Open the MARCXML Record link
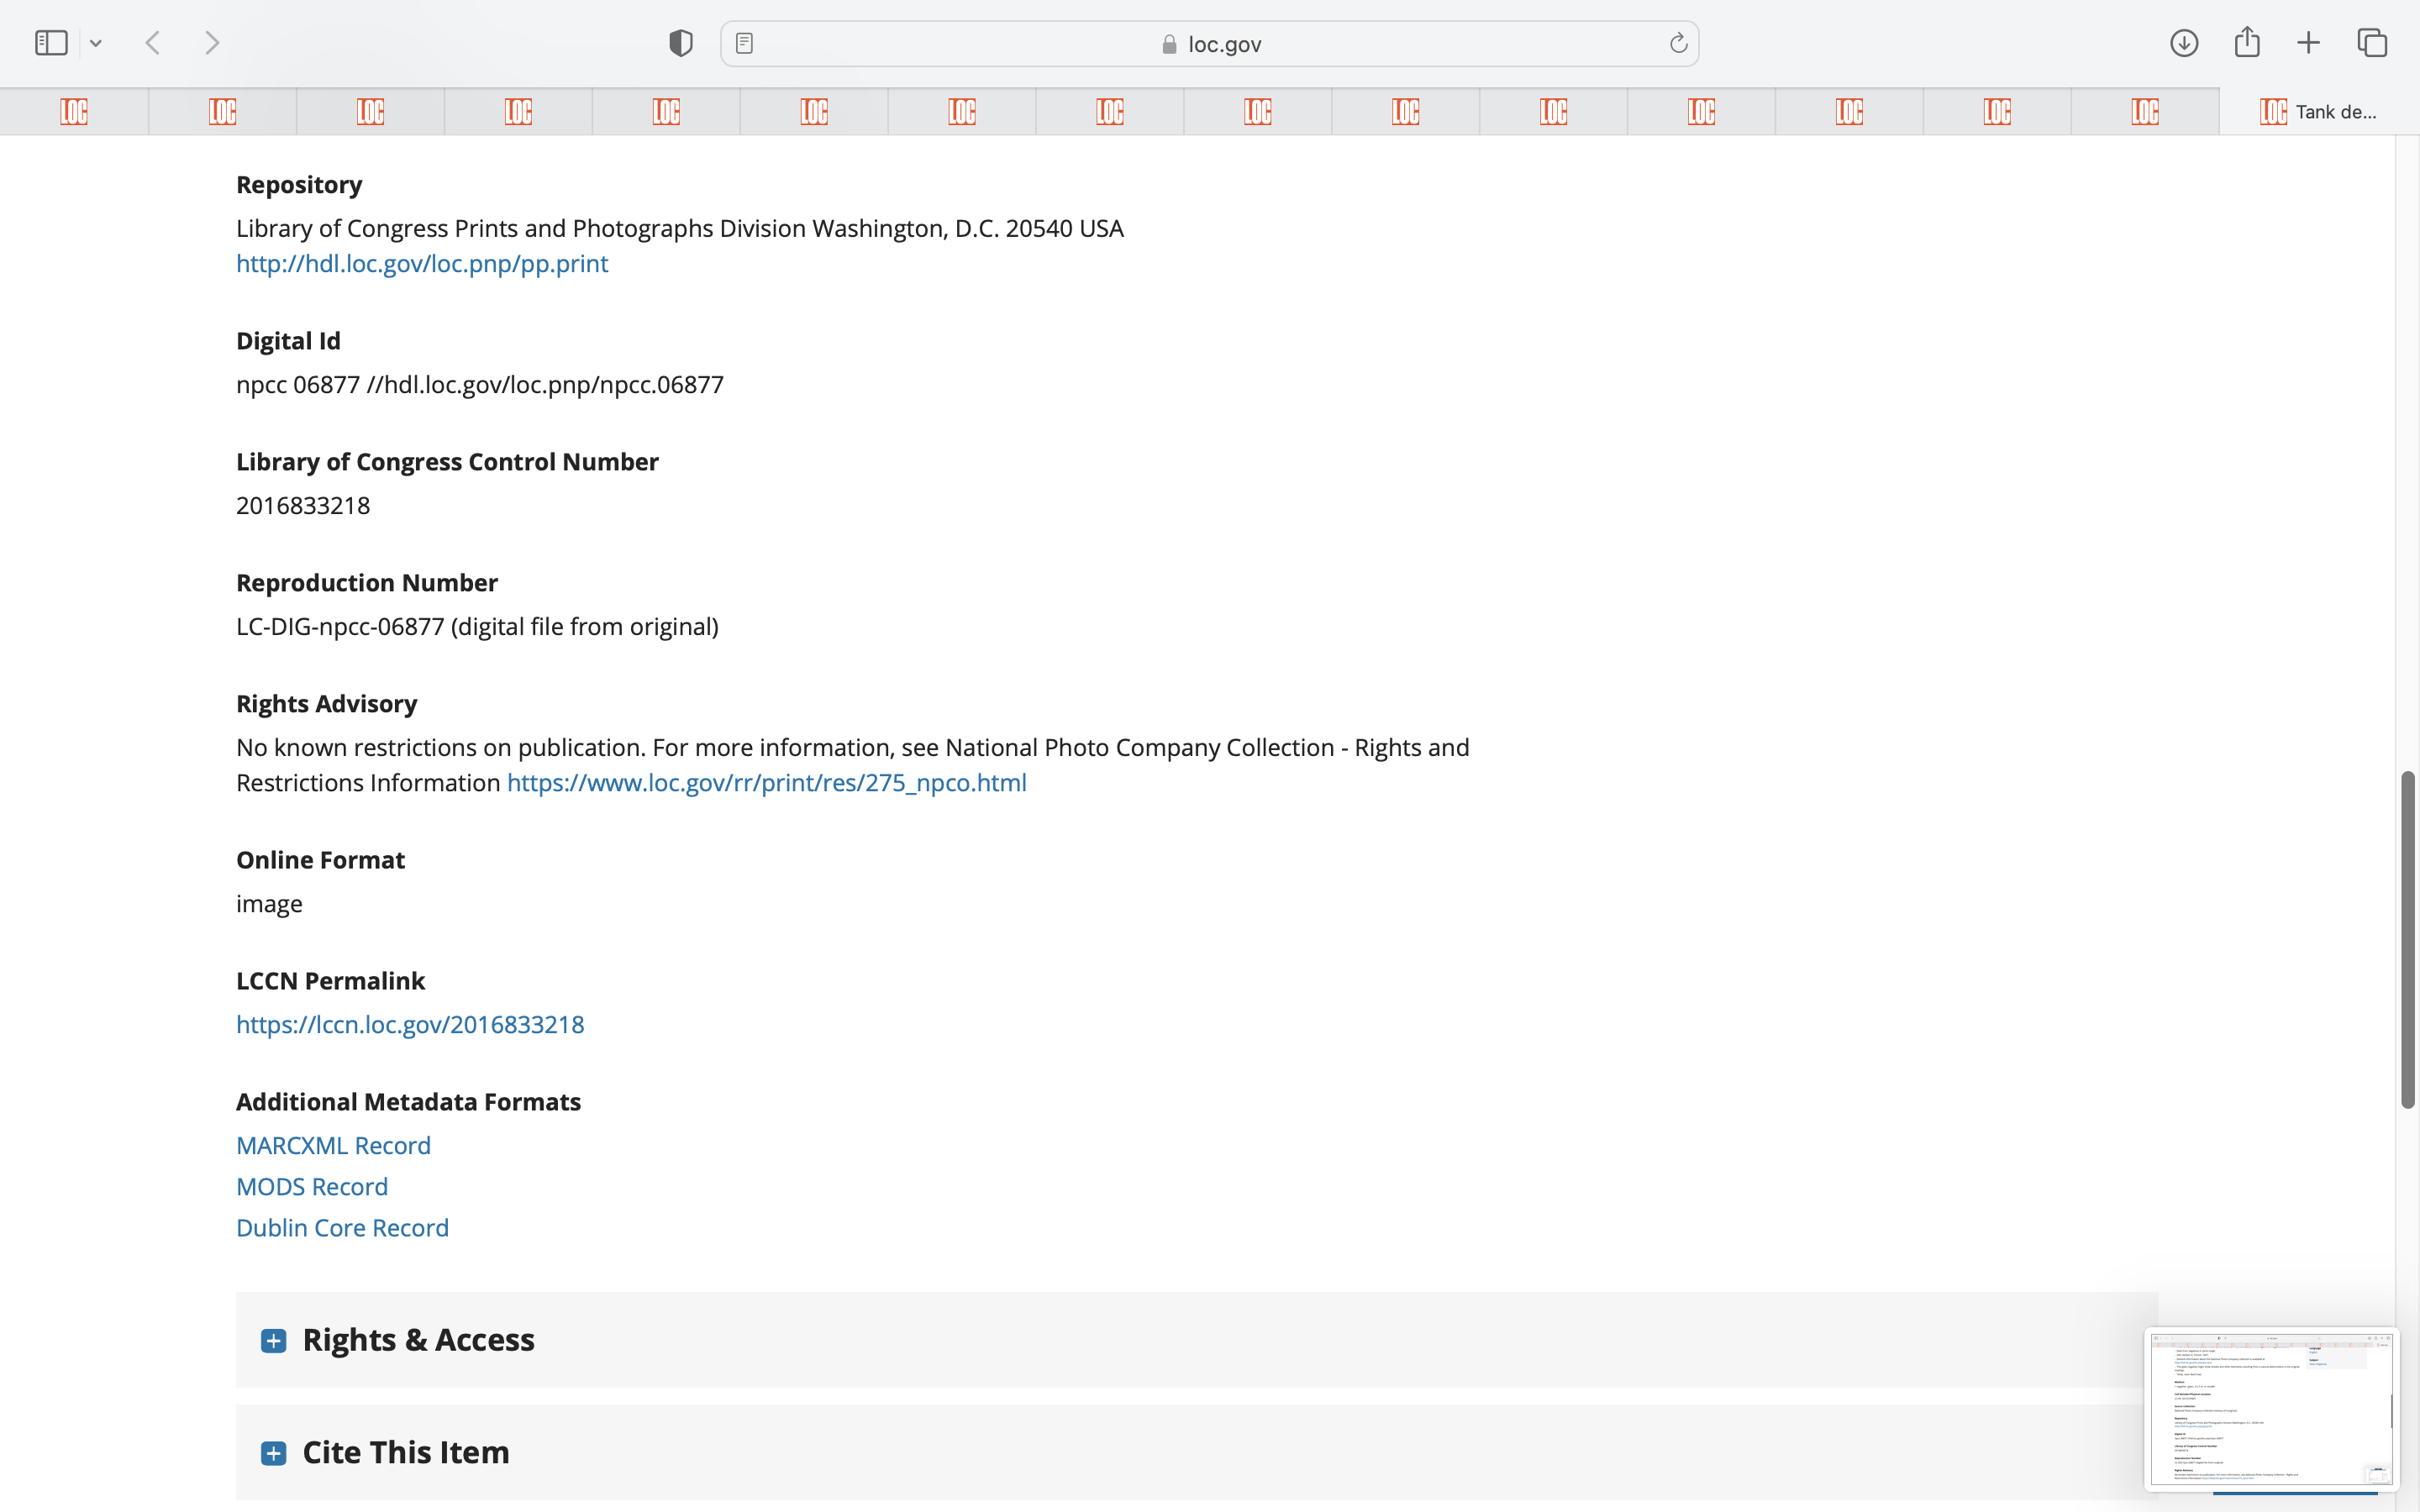Screen dimensions: 2420x1512 tap(333, 1145)
